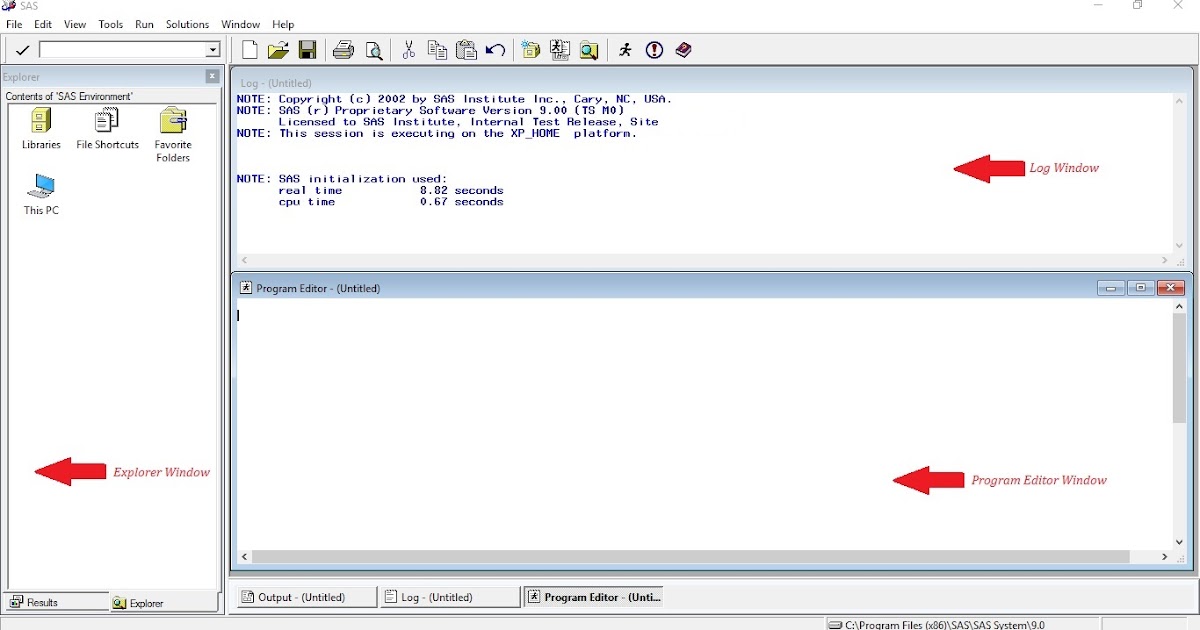Open the File Shortcuts icon

106,122
